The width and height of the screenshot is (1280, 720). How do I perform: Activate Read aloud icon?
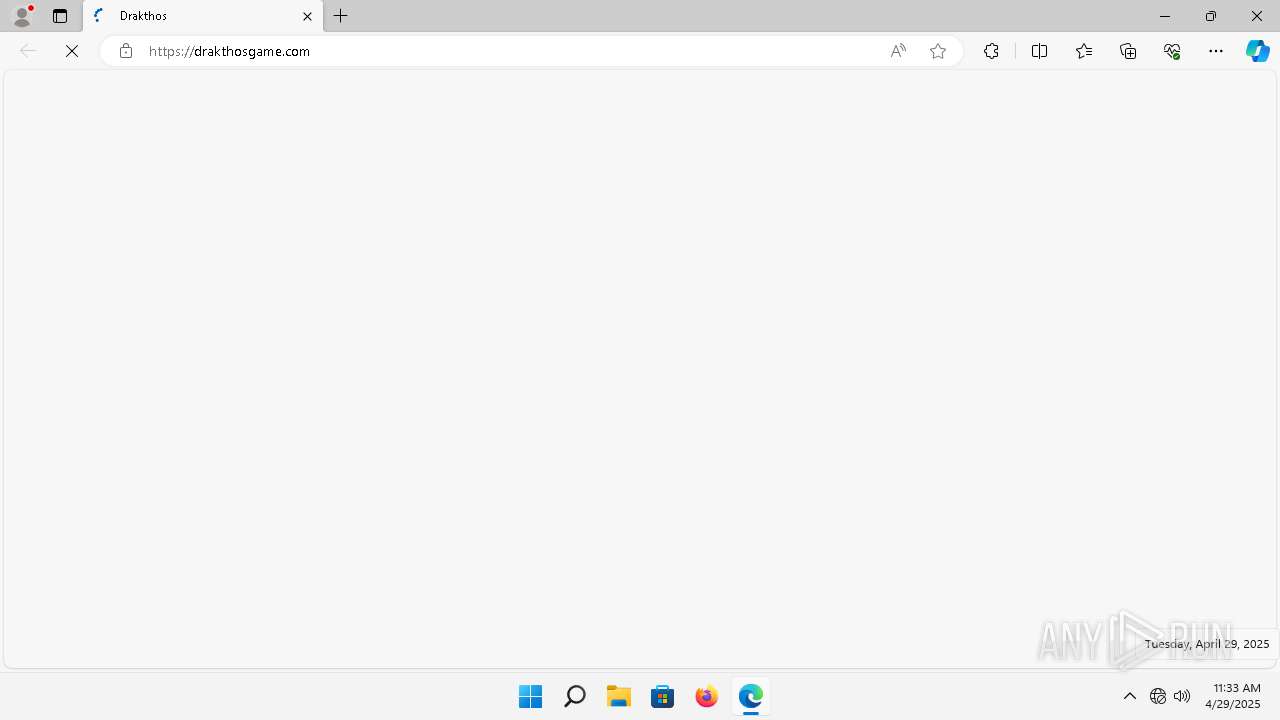click(898, 51)
